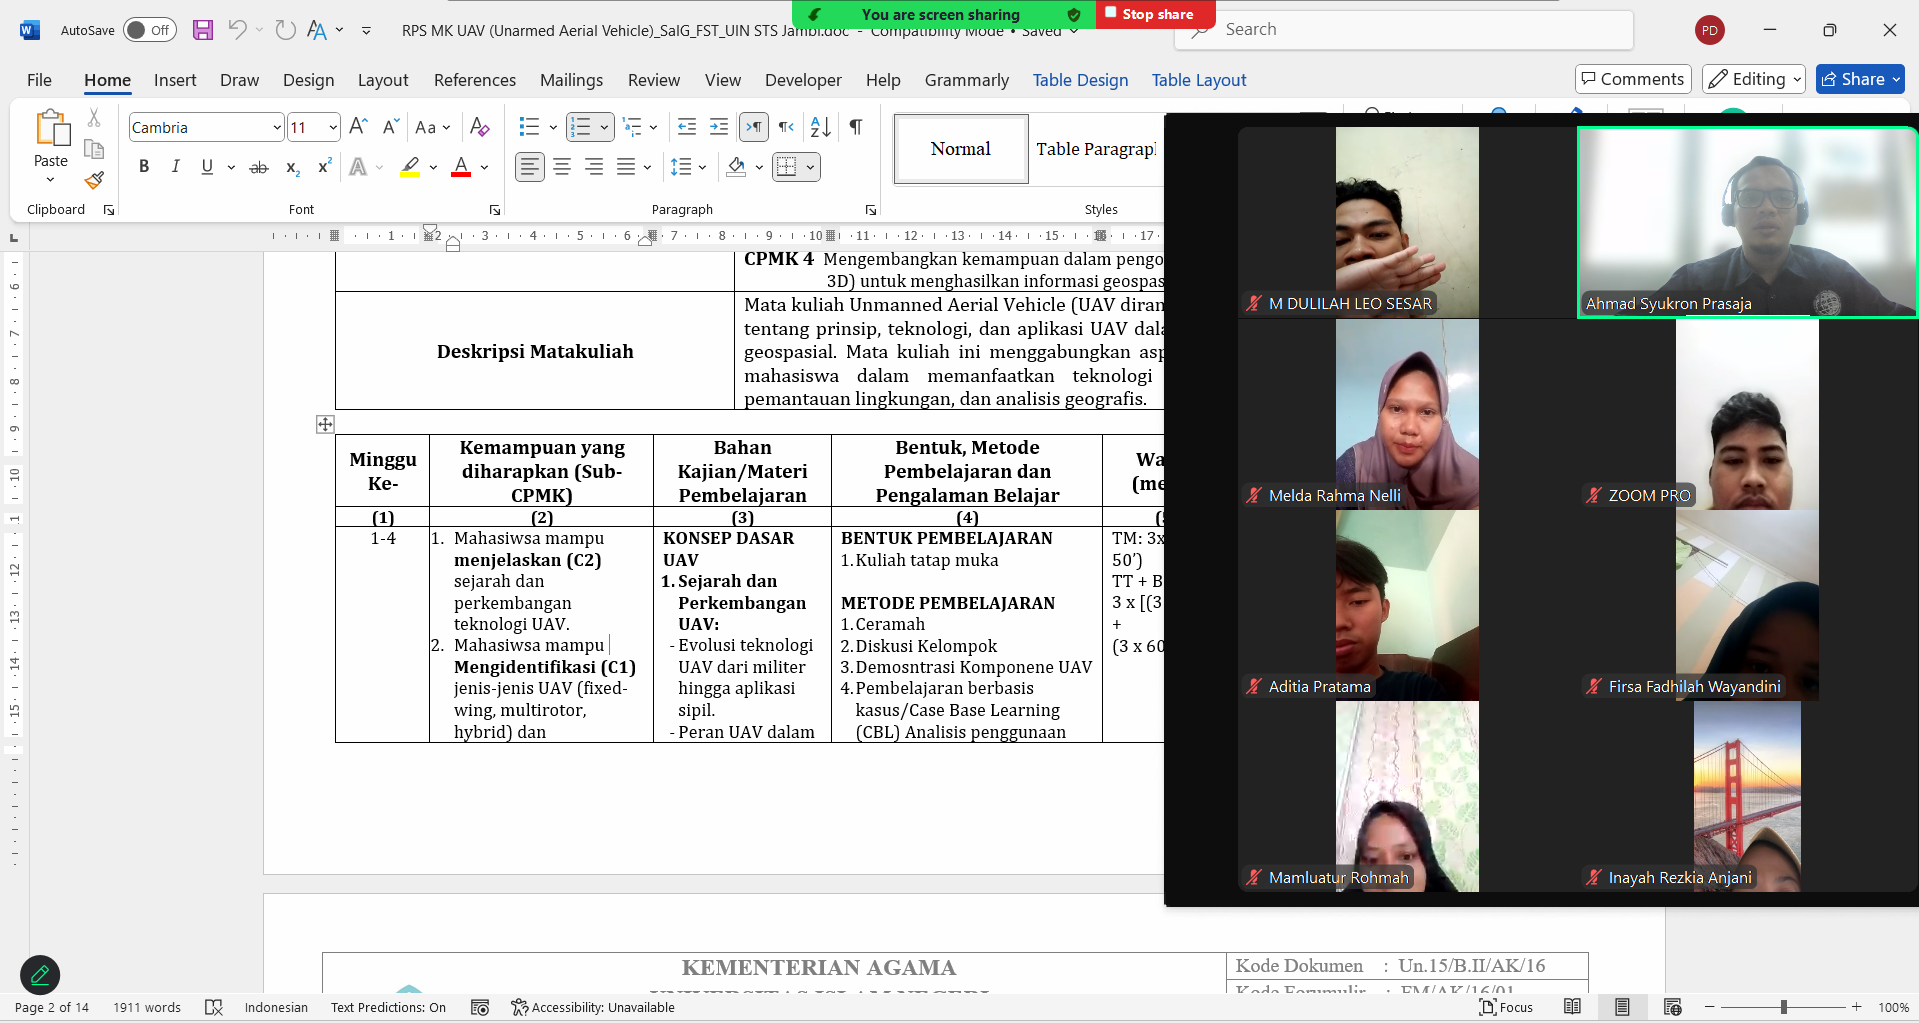Clear all formatting icon
Image resolution: width=1919 pixels, height=1023 pixels.
[x=480, y=127]
